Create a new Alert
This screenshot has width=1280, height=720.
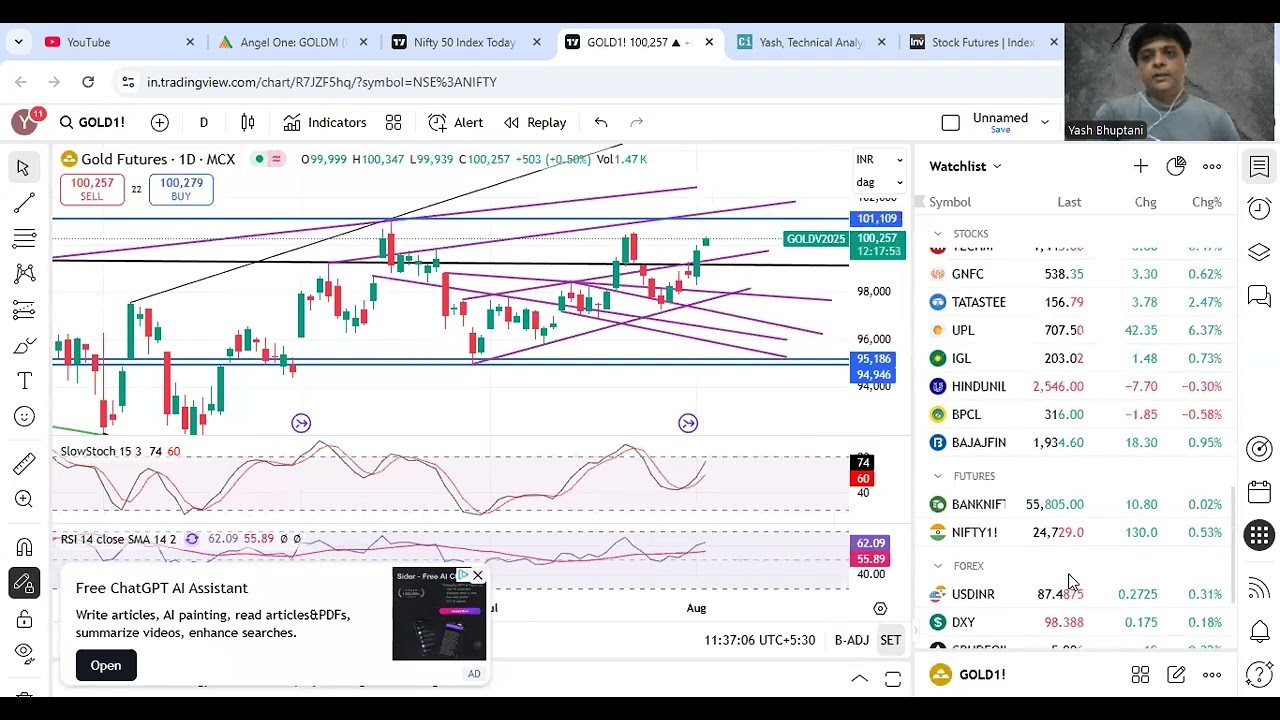[456, 122]
